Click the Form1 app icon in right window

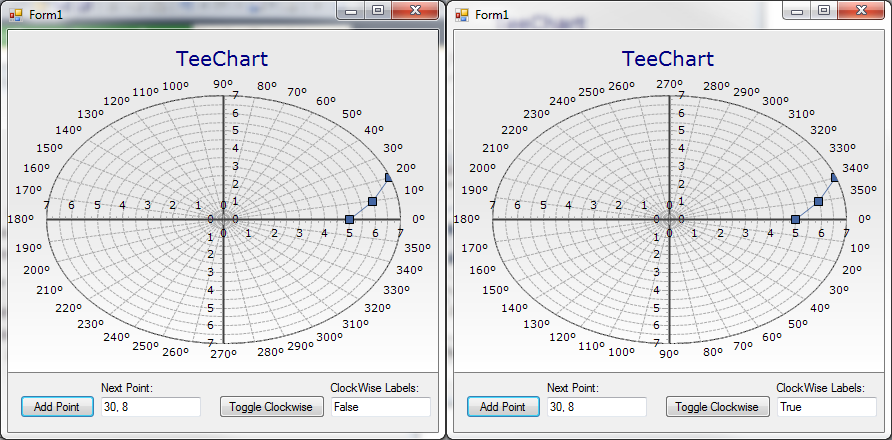tap(461, 14)
